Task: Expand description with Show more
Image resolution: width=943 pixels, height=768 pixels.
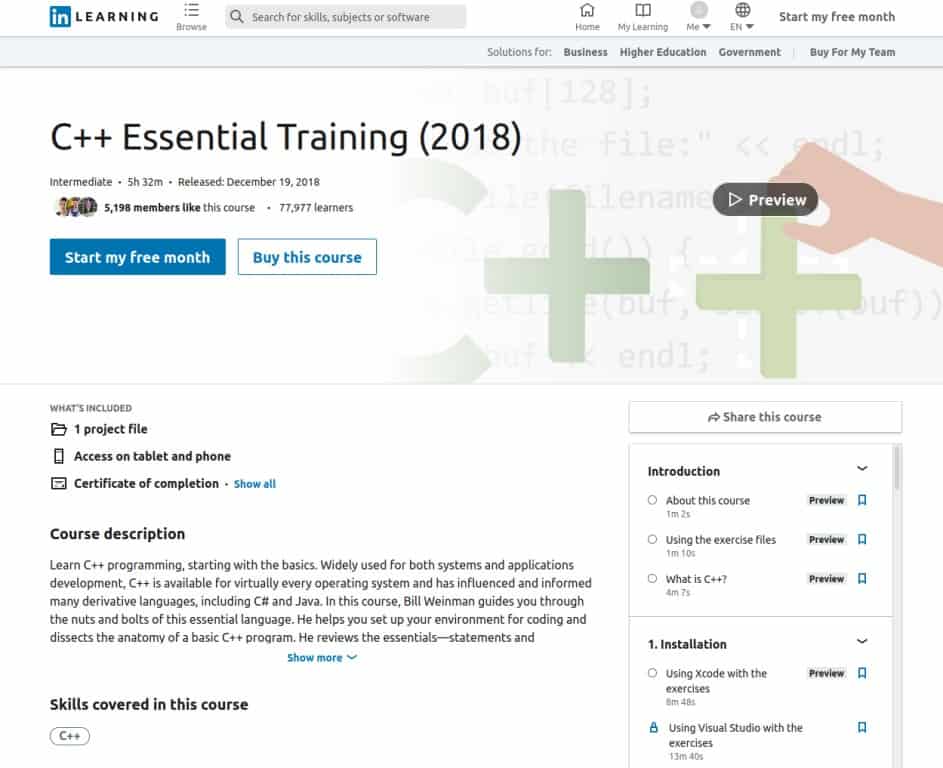Action: (322, 658)
